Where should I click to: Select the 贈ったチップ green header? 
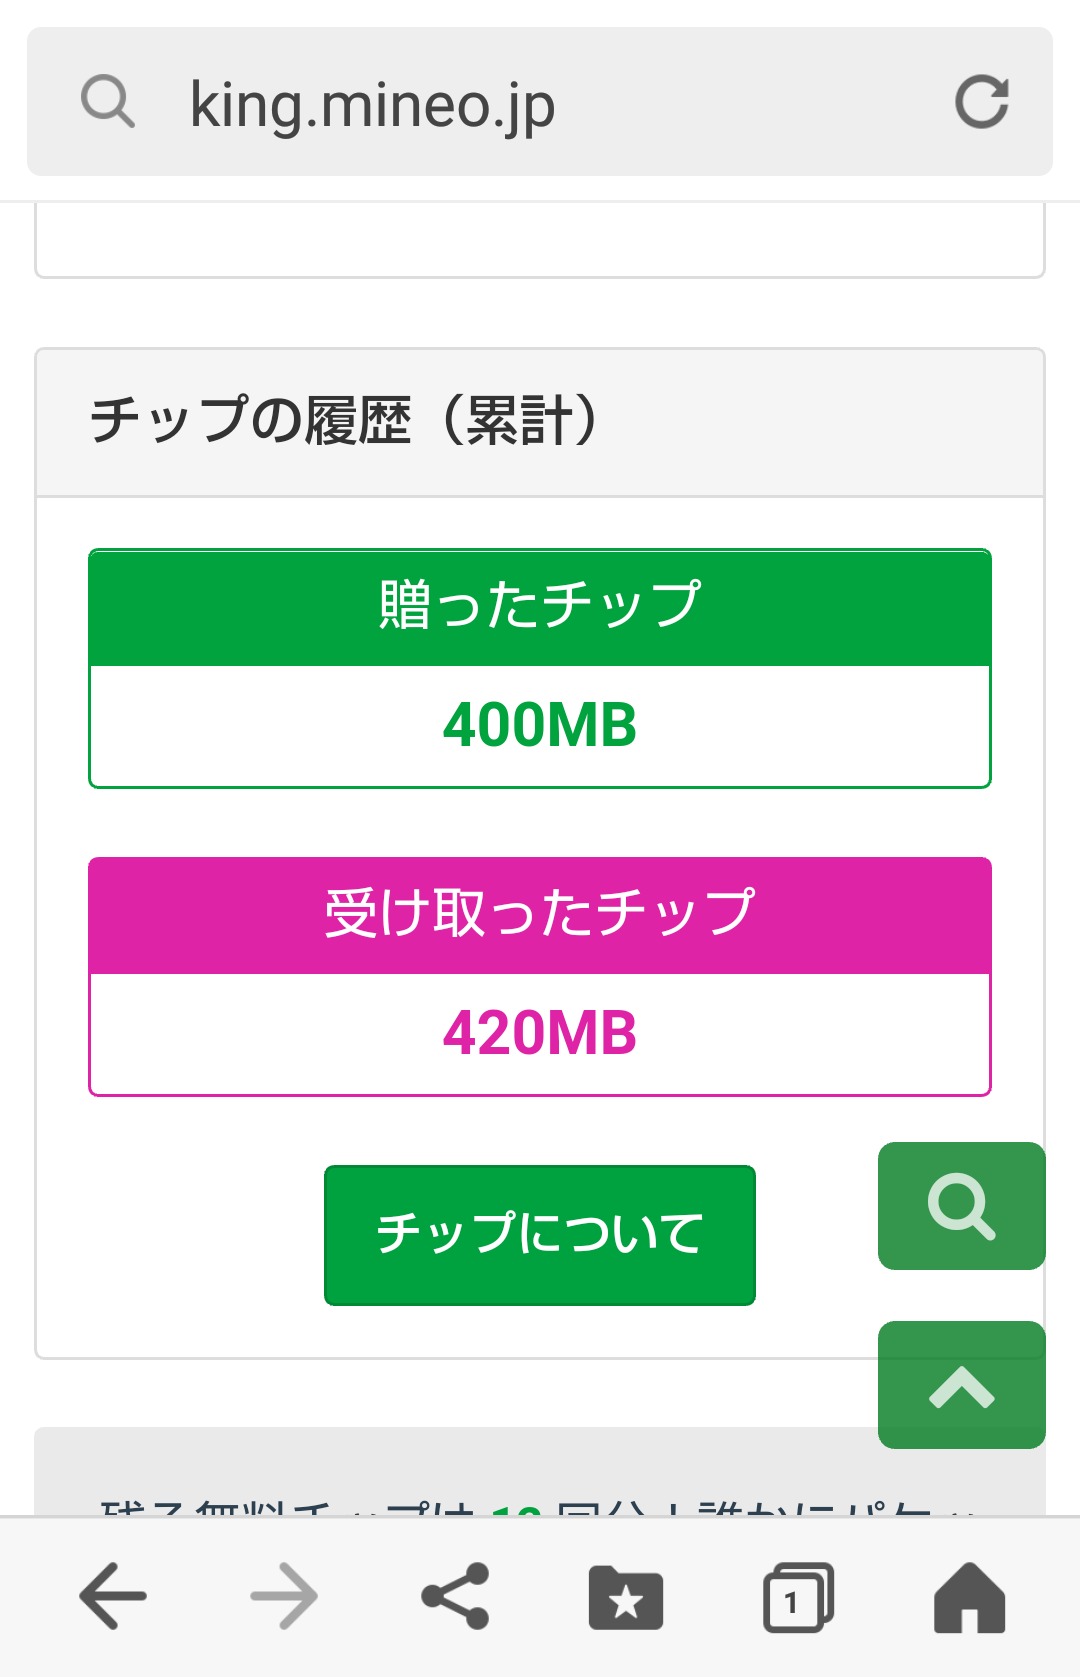coord(540,606)
